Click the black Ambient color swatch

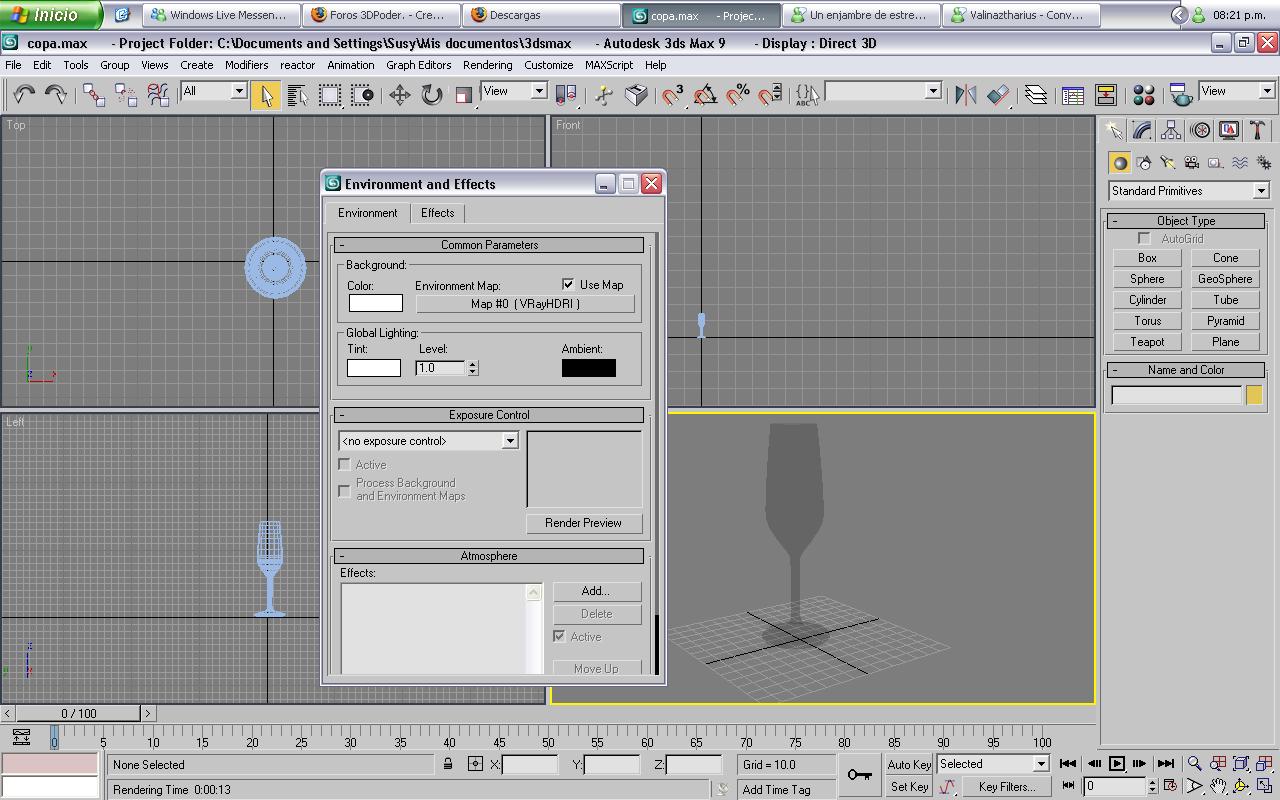coord(588,368)
